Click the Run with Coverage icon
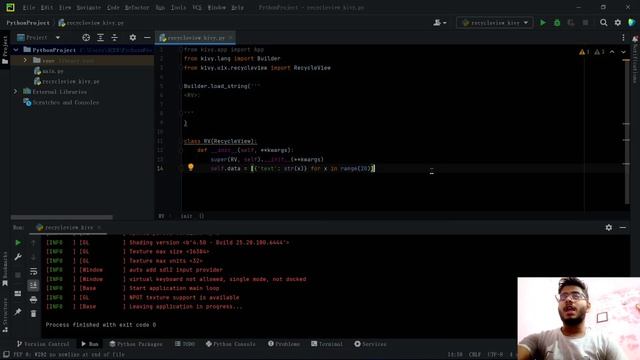 click(571, 23)
